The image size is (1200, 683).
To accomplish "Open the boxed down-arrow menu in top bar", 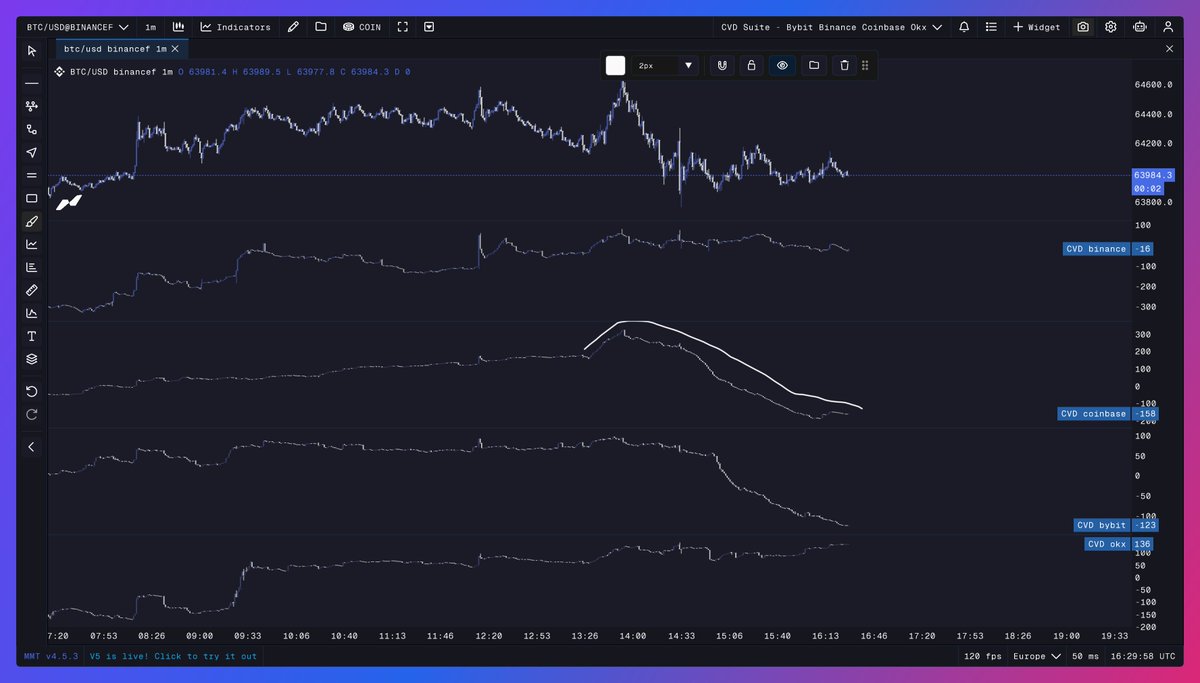I will click(429, 27).
